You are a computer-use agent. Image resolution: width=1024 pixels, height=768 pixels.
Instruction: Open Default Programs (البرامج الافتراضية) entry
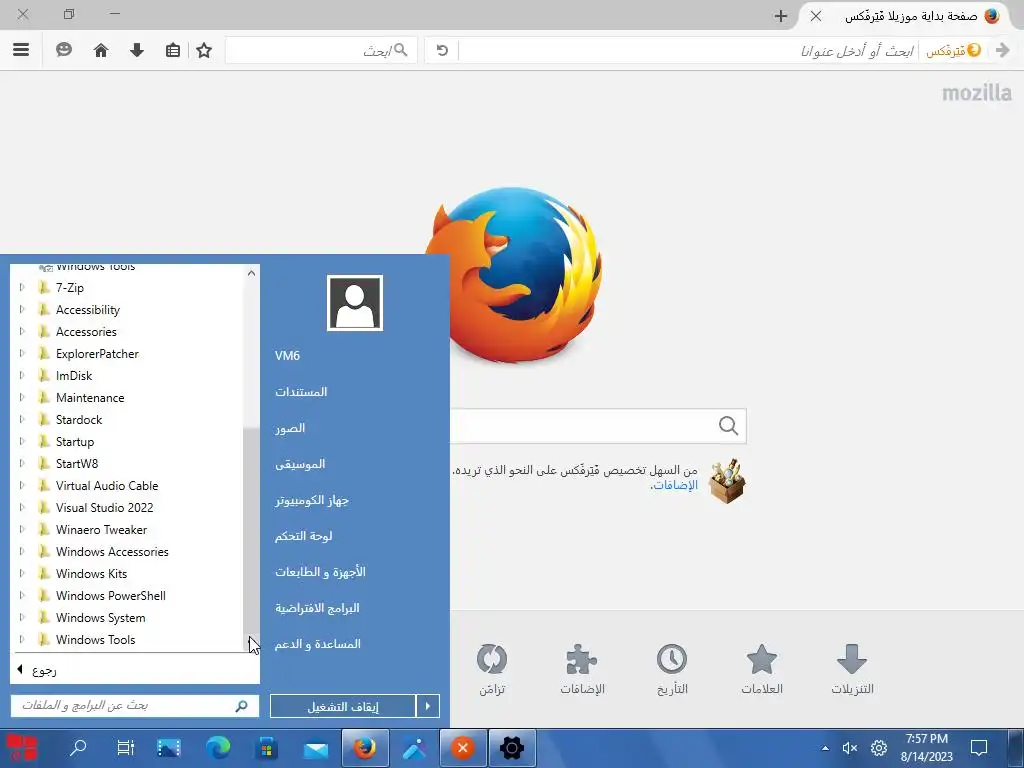pyautogui.click(x=317, y=608)
